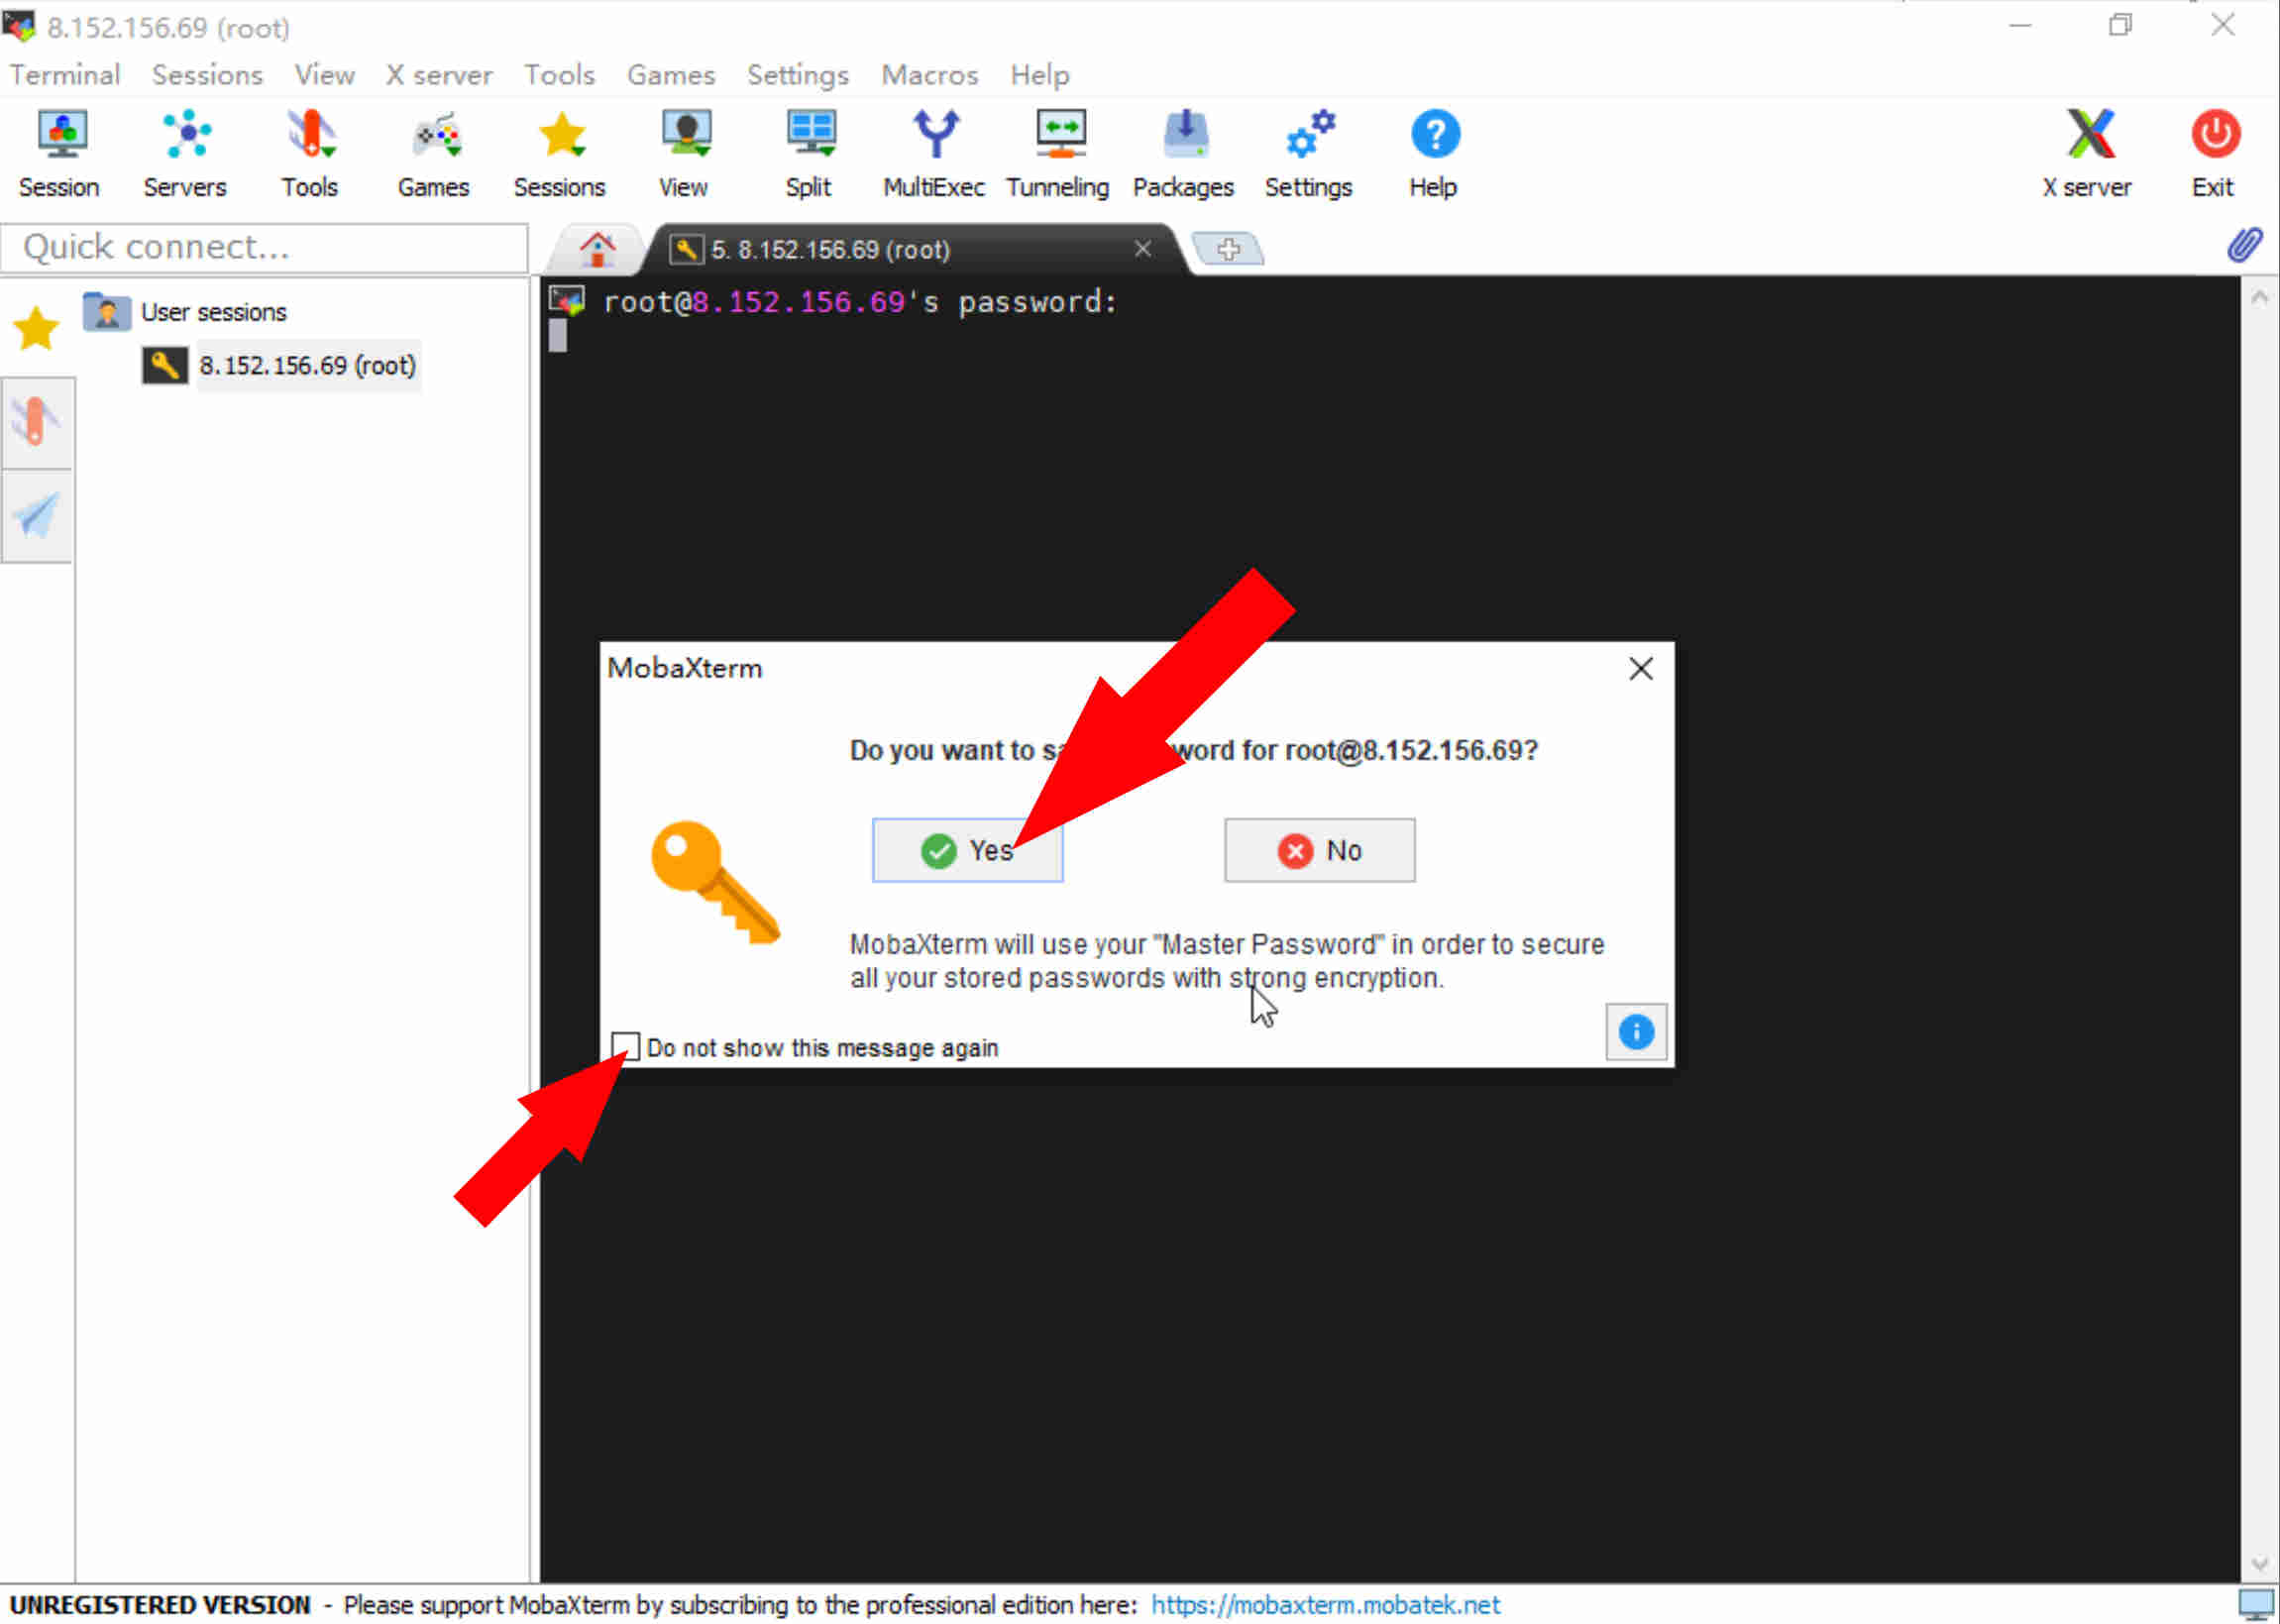Image resolution: width=2280 pixels, height=1624 pixels.
Task: Select the sidebar tools knife icon
Action: coord(36,421)
